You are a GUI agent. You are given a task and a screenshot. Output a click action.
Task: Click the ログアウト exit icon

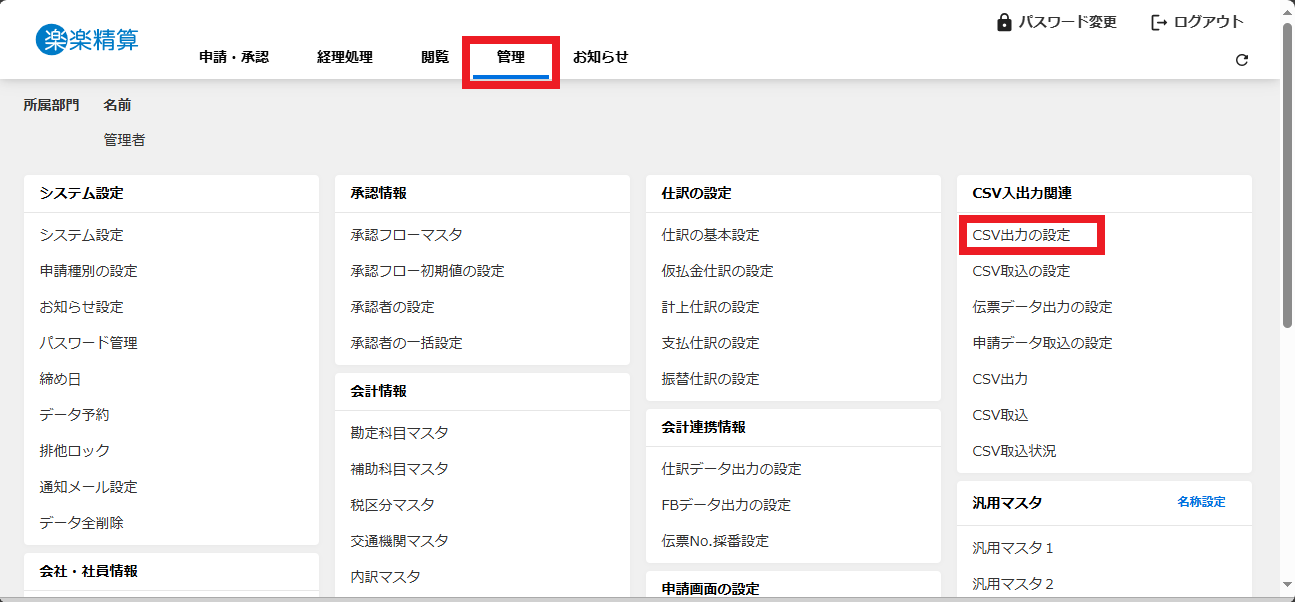point(1159,22)
